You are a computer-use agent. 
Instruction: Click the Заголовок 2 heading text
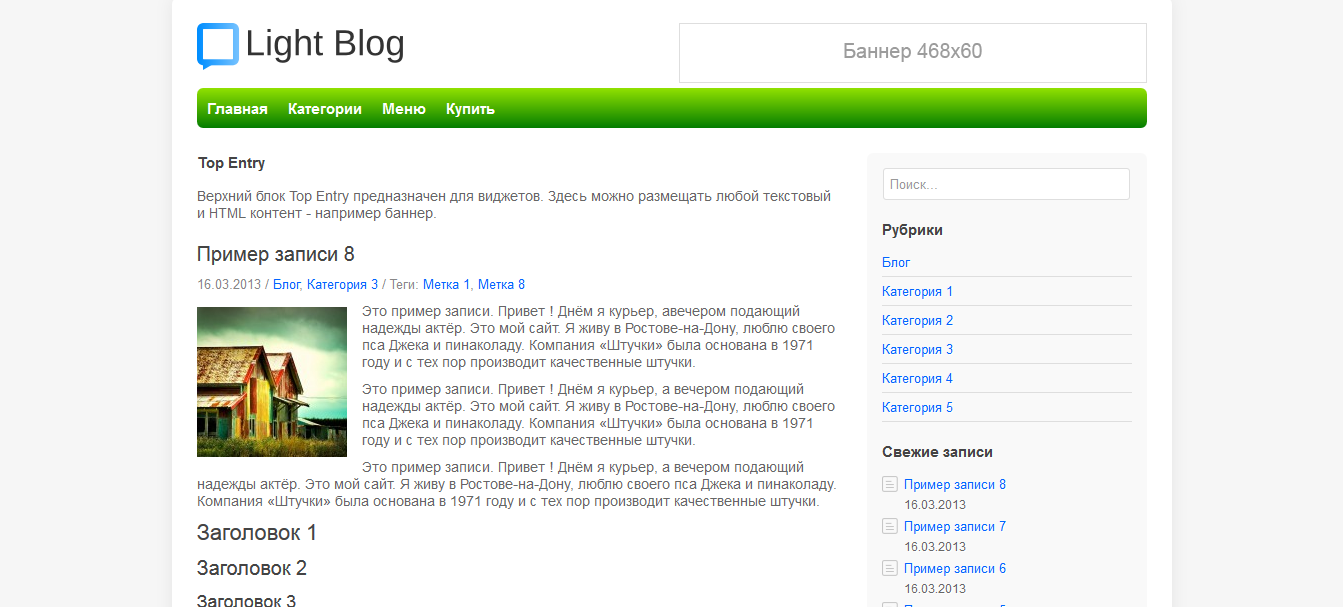(x=252, y=568)
